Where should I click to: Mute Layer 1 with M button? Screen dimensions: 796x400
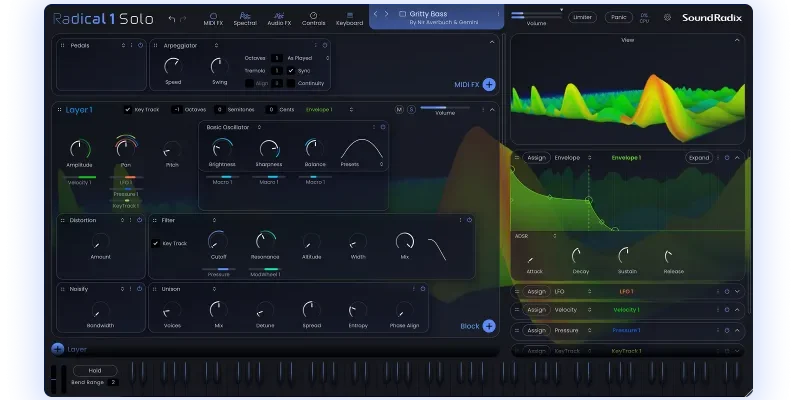tap(400, 110)
